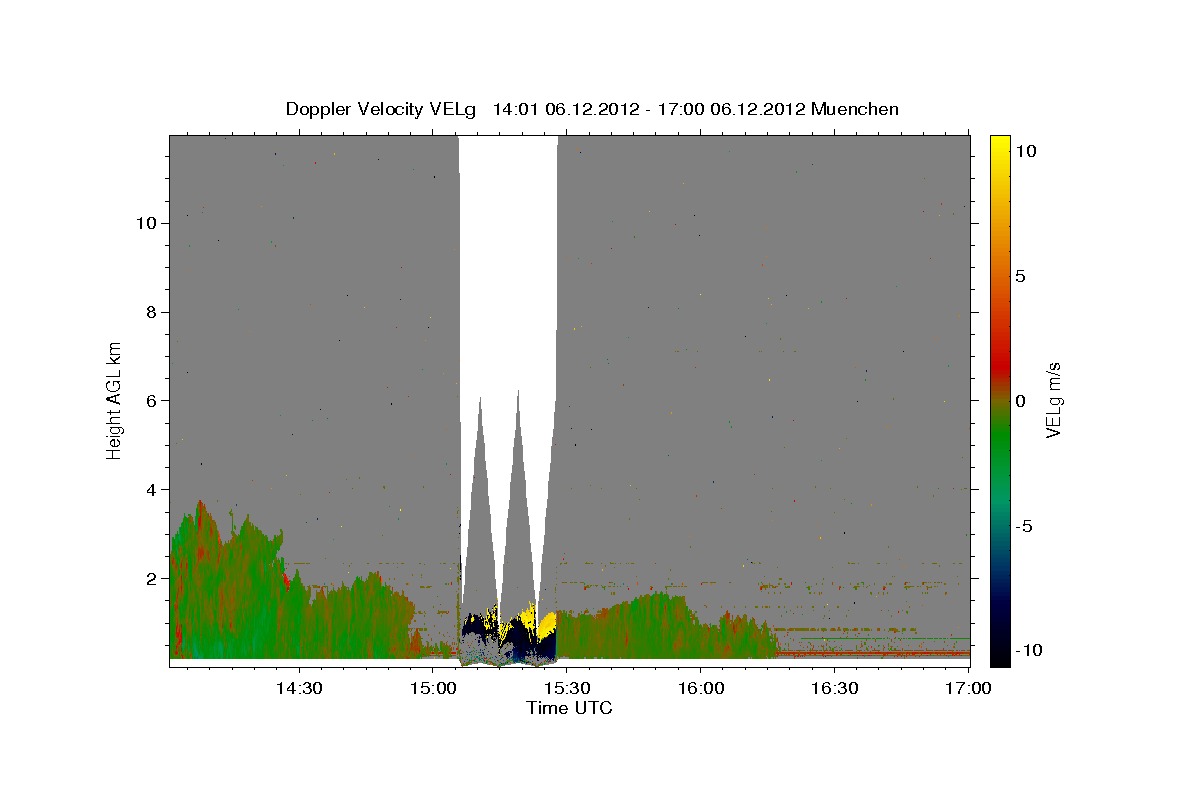The image size is (1200, 800).
Task: Click the '16:30' time tick label
Action: [834, 688]
